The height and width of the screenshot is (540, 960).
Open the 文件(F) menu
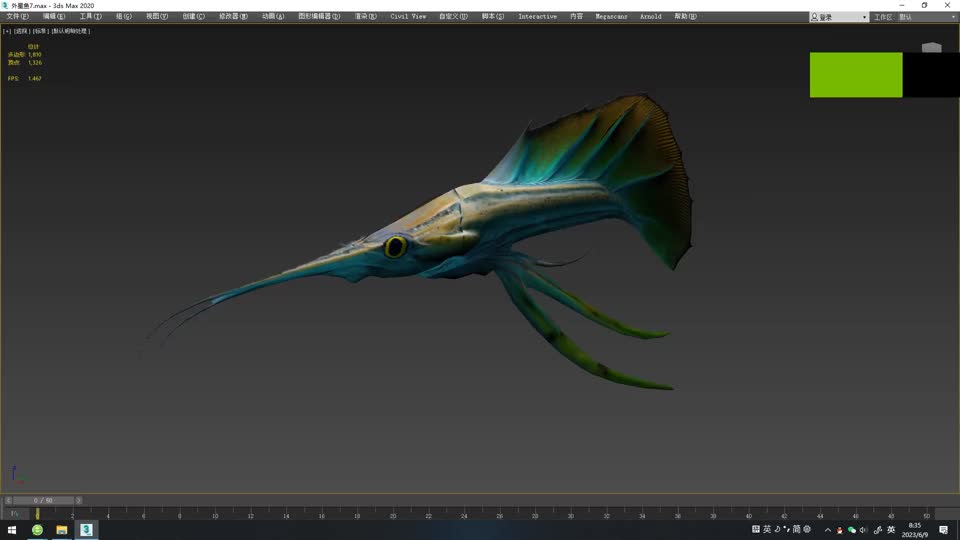tap(18, 17)
